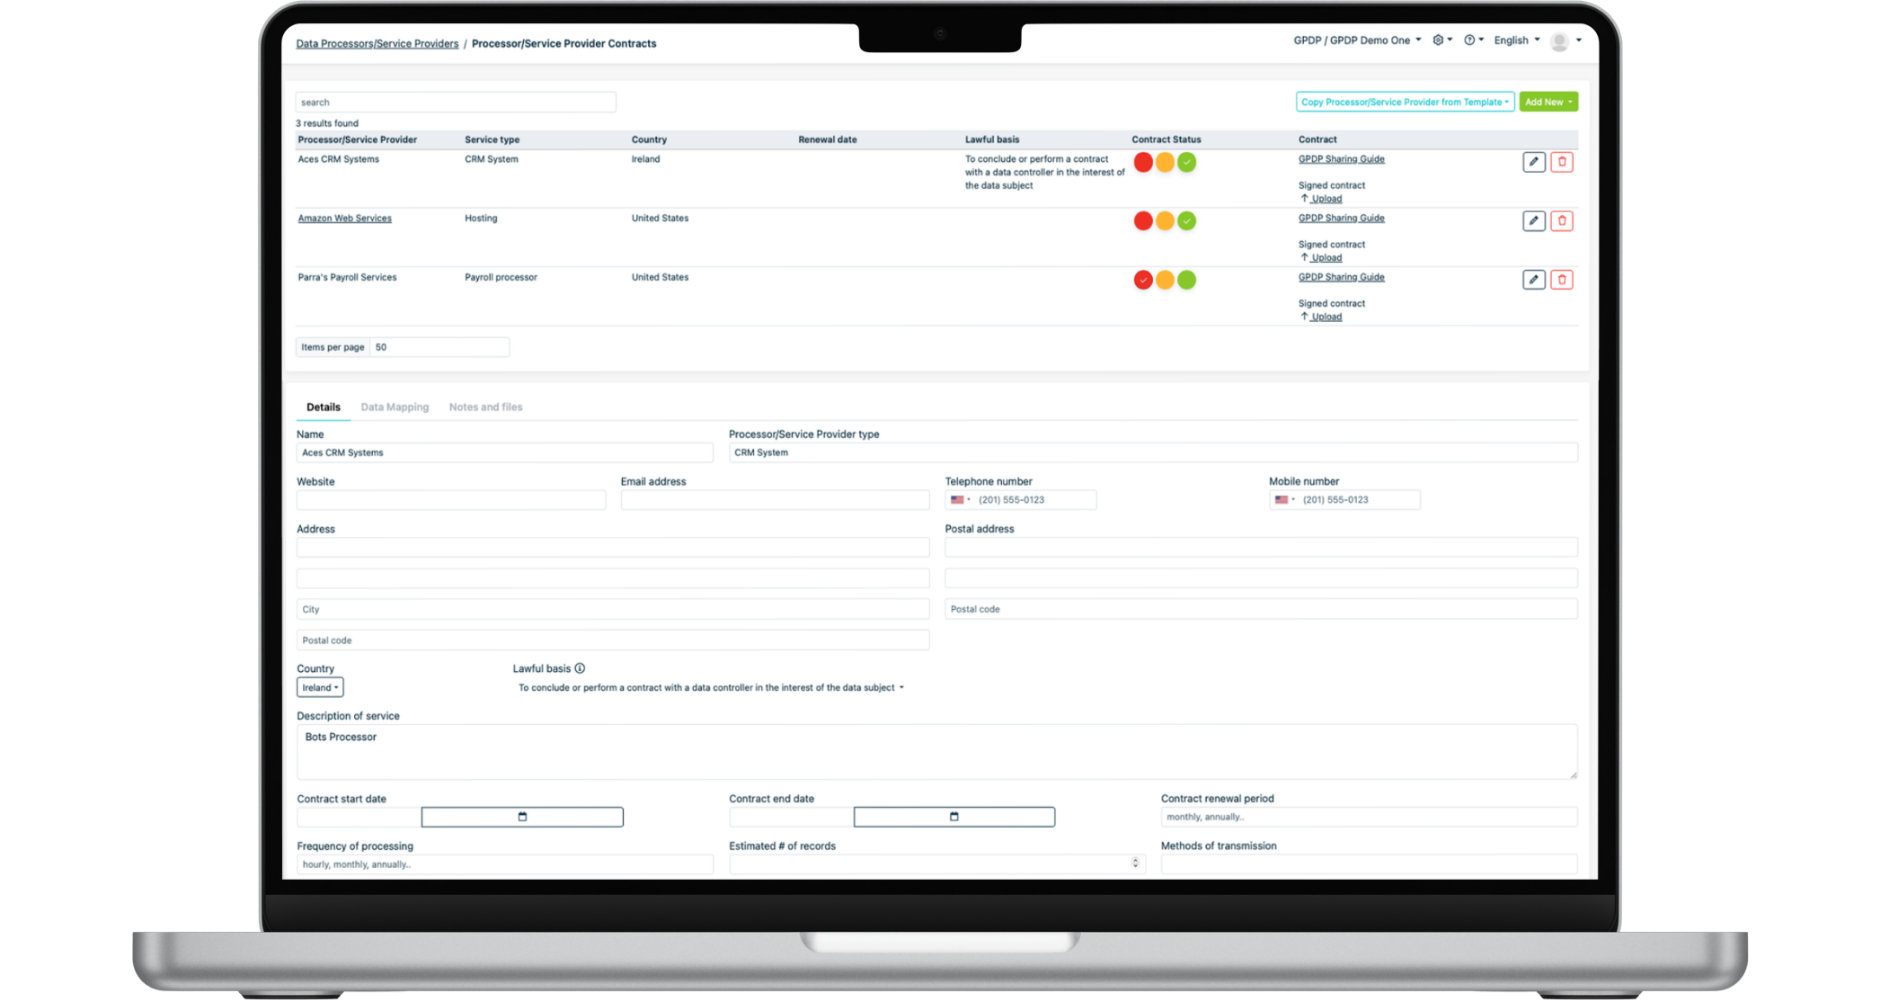Open the Ireland country dropdown
The height and width of the screenshot is (1000, 1880).
(x=319, y=687)
